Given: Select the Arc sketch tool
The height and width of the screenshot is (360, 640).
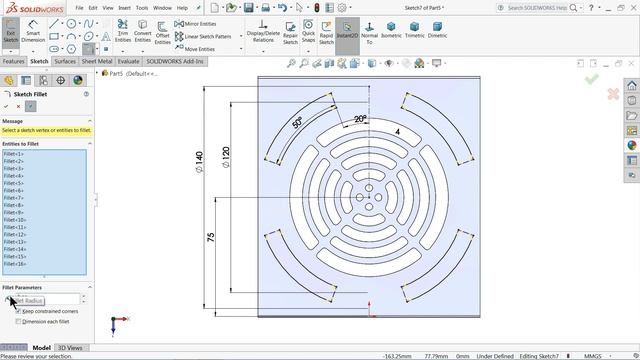Looking at the screenshot, I should pyautogui.click(x=71, y=36).
